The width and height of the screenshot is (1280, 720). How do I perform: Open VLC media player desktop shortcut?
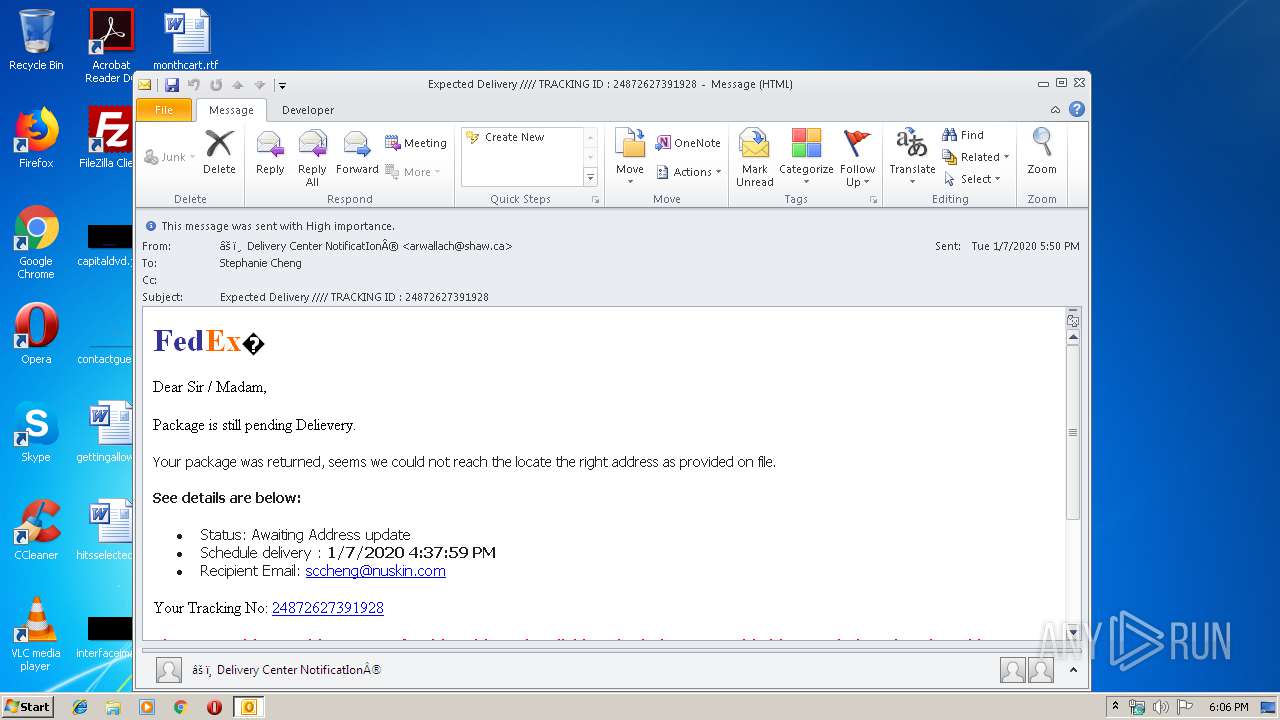click(x=36, y=634)
